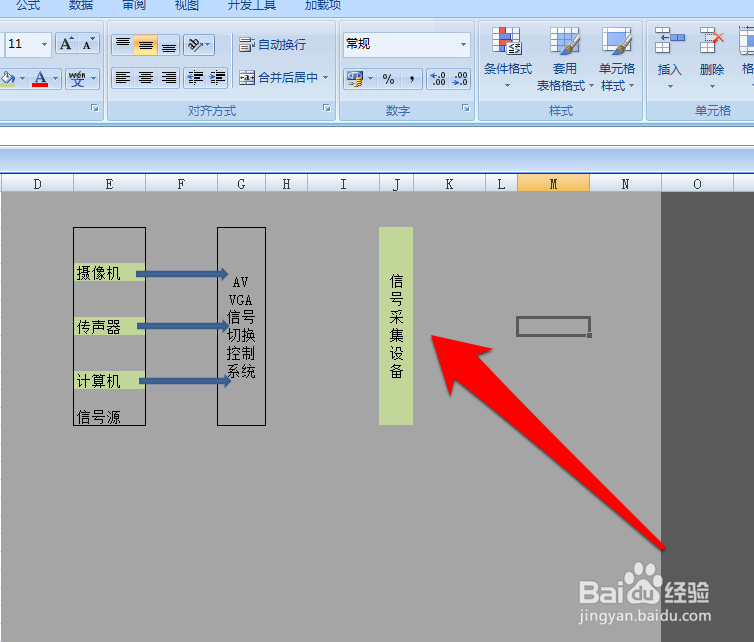Click the fill color bucket icon

point(8,78)
